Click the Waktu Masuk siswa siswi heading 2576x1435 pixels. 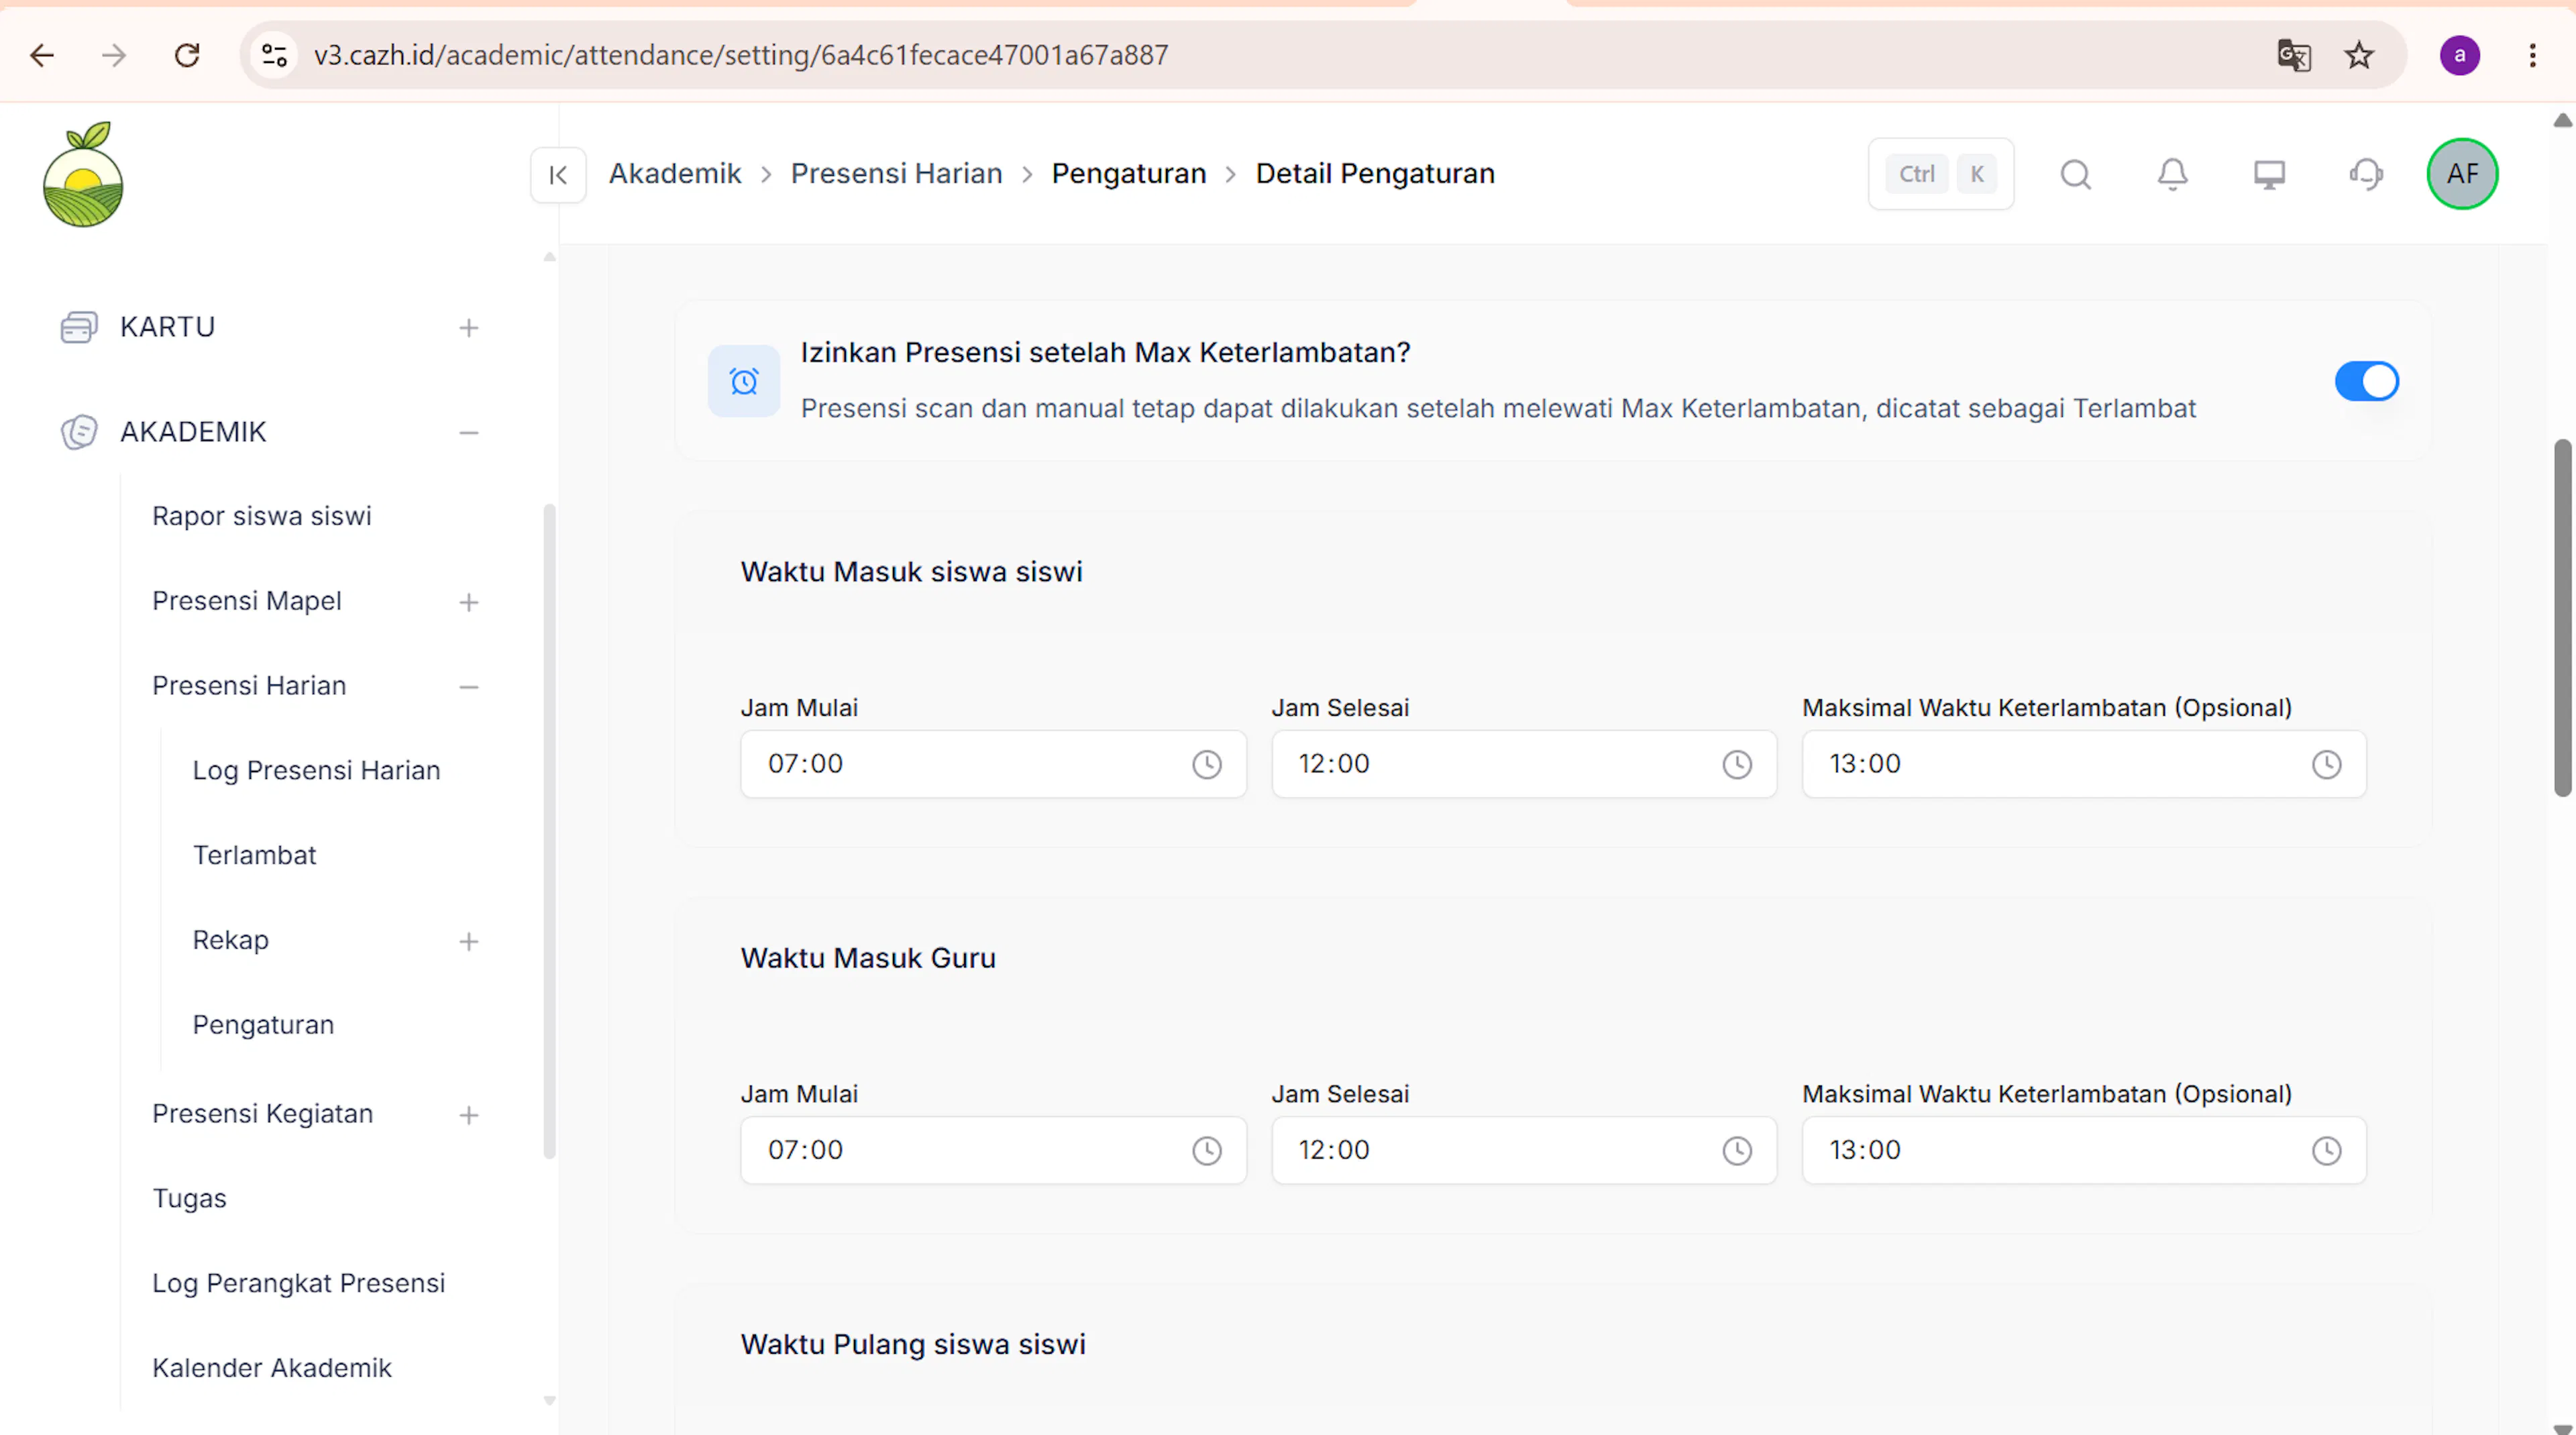(911, 572)
